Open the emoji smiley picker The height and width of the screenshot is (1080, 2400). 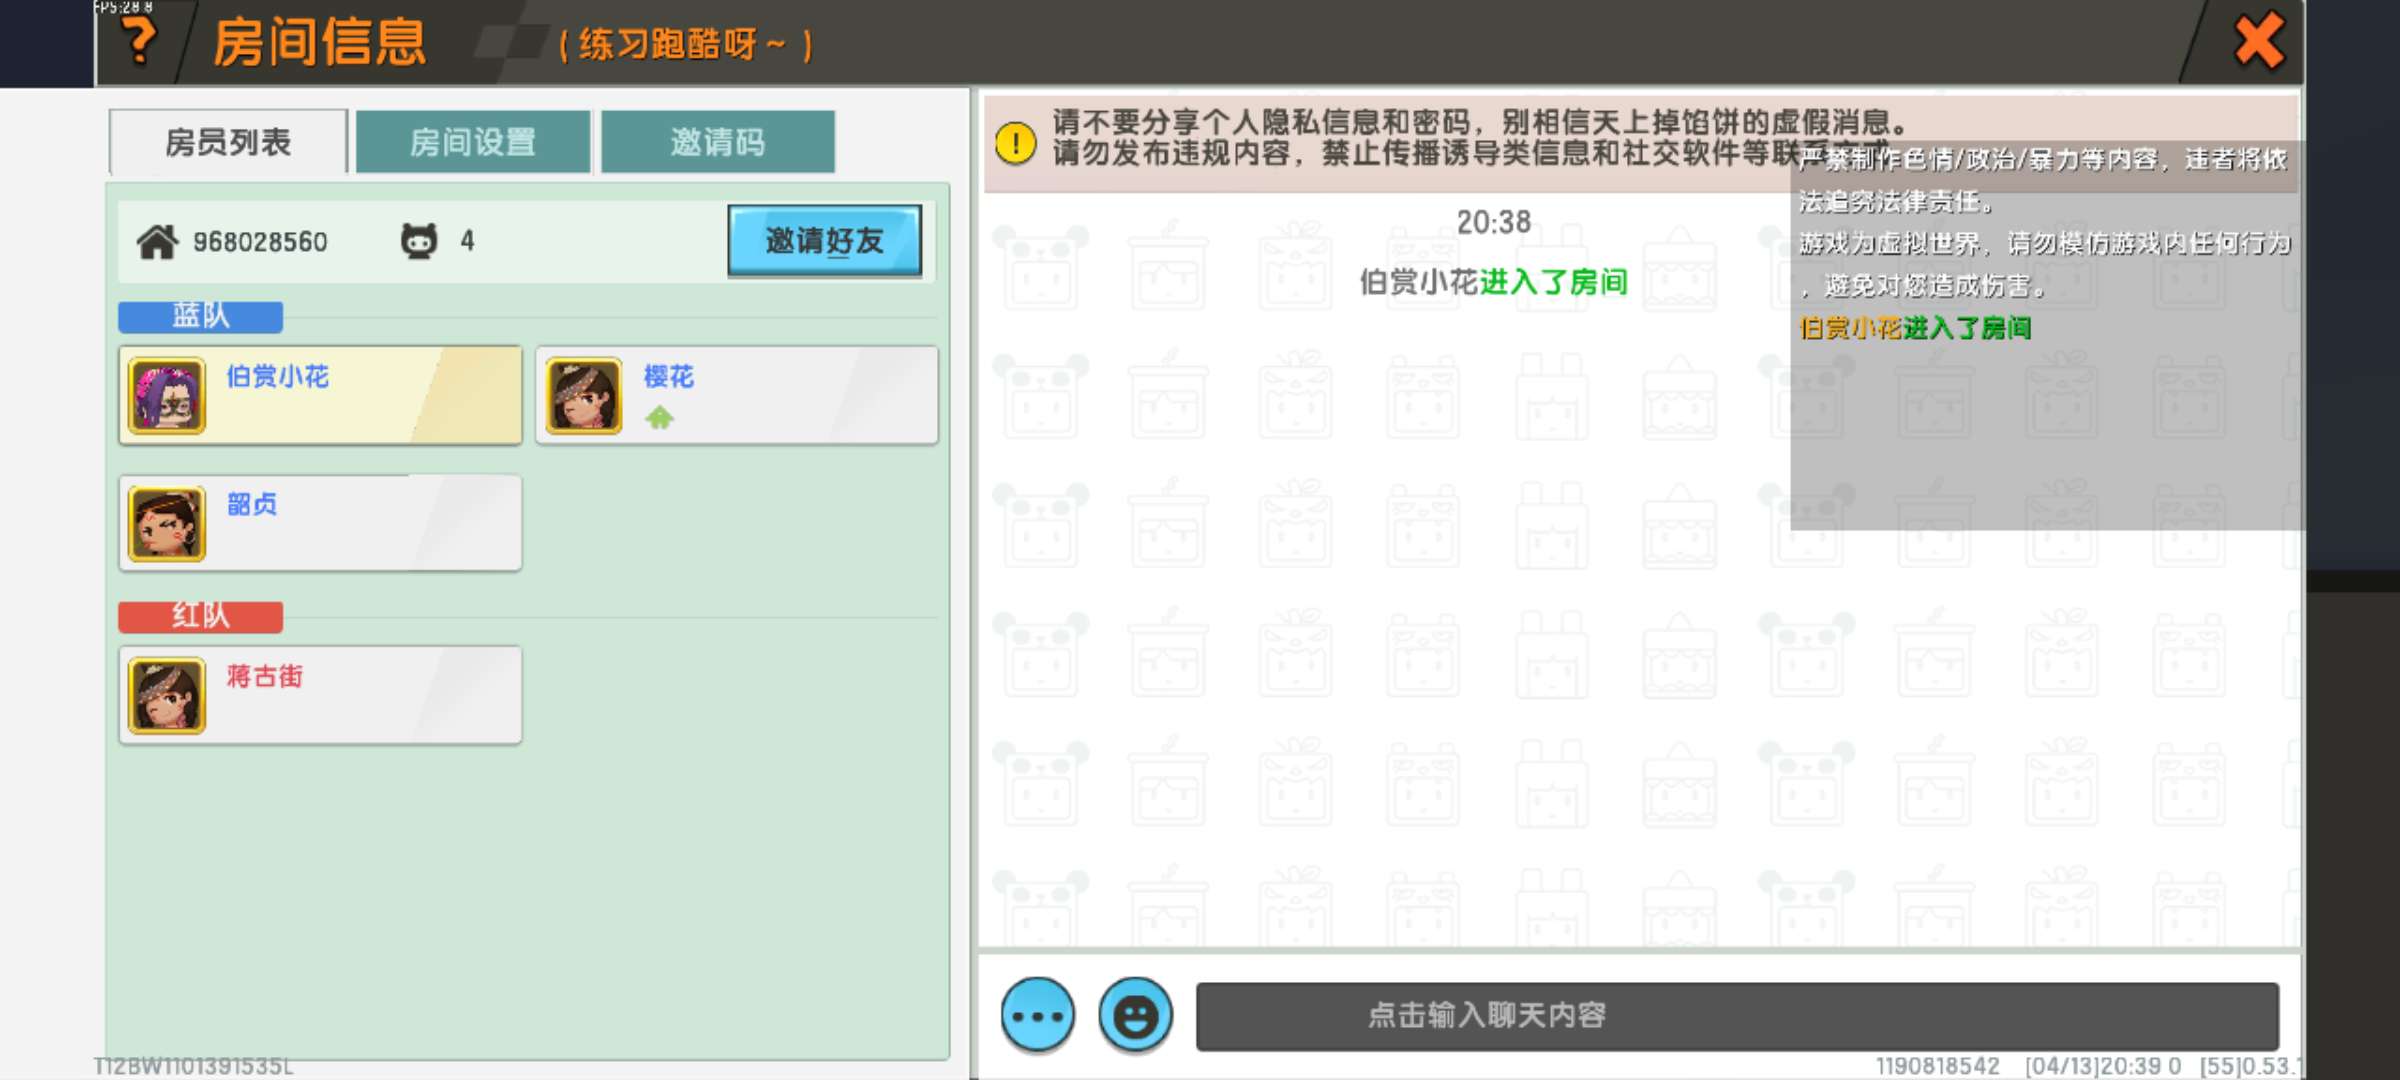click(1135, 1015)
